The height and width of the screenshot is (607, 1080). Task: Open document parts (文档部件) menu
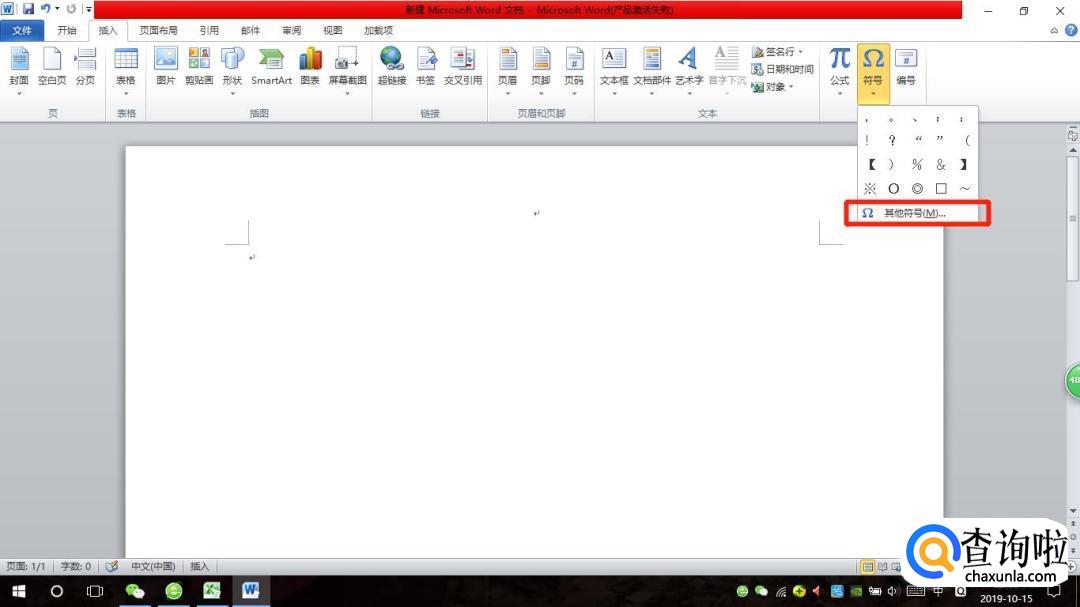tap(652, 69)
